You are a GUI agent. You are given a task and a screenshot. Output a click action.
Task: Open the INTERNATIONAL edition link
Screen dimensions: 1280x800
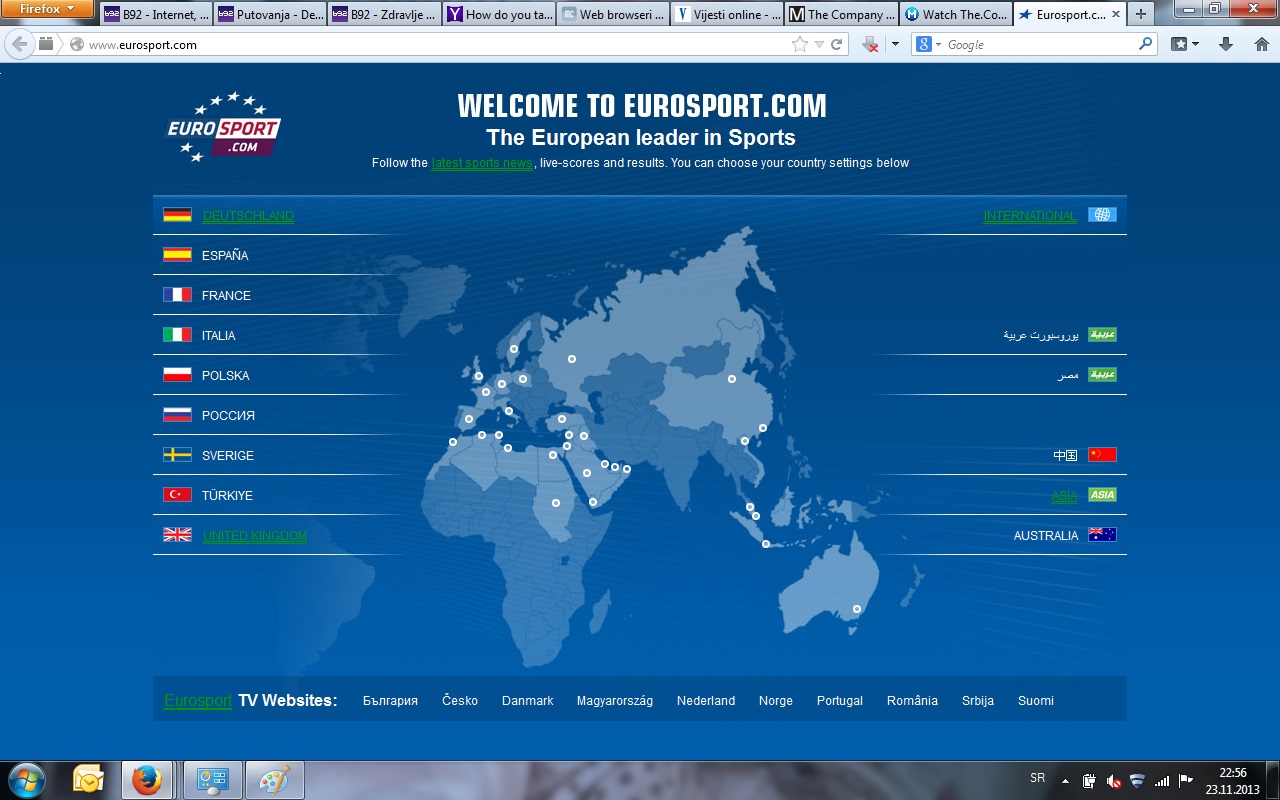point(1030,216)
